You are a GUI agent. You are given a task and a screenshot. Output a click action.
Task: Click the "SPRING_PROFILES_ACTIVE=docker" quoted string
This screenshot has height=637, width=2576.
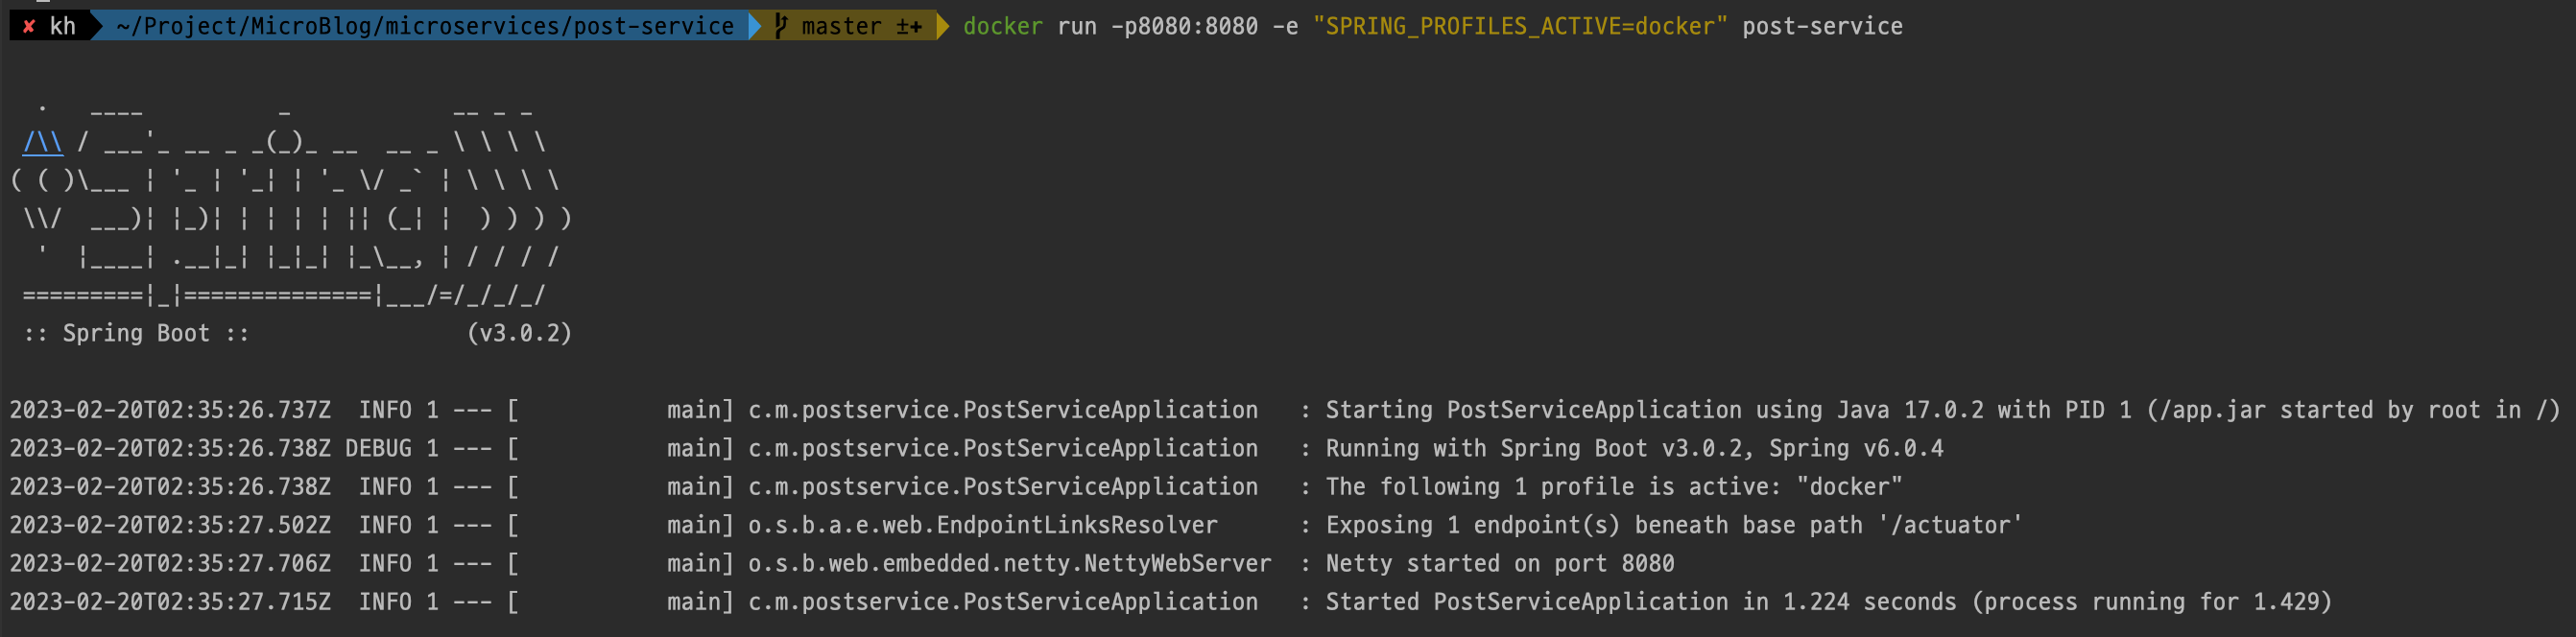[1519, 26]
